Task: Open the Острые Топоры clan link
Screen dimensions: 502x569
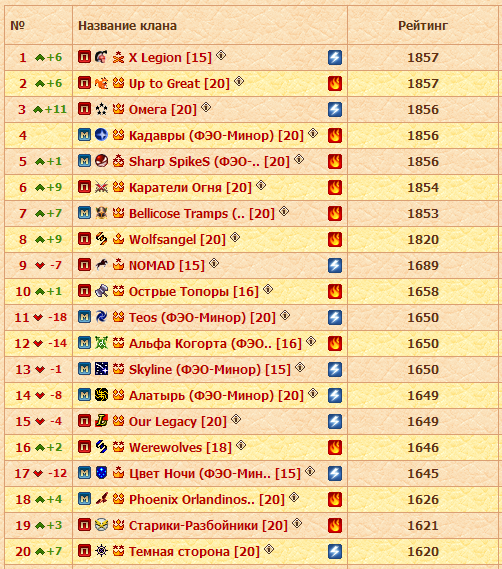Action: (194, 292)
